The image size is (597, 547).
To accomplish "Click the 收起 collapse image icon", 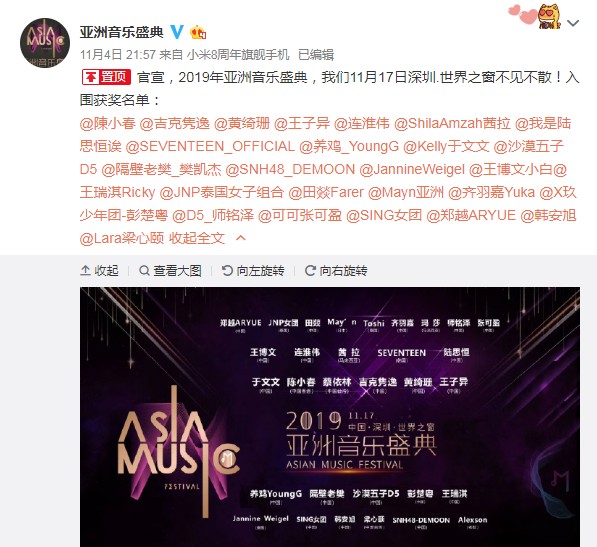I will [85, 271].
